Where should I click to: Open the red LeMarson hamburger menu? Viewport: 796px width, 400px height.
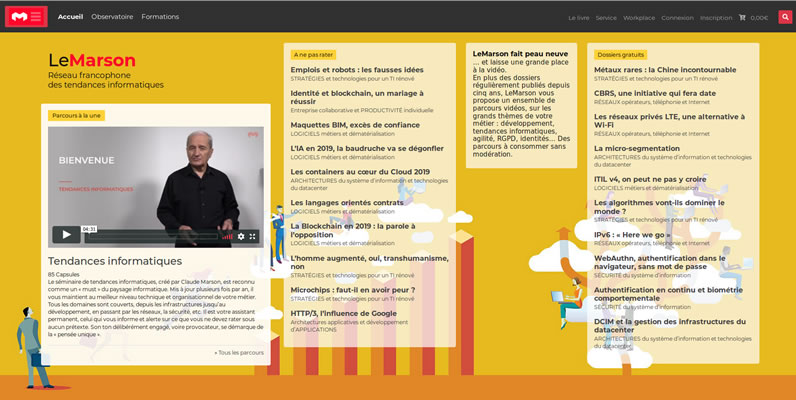(26, 17)
